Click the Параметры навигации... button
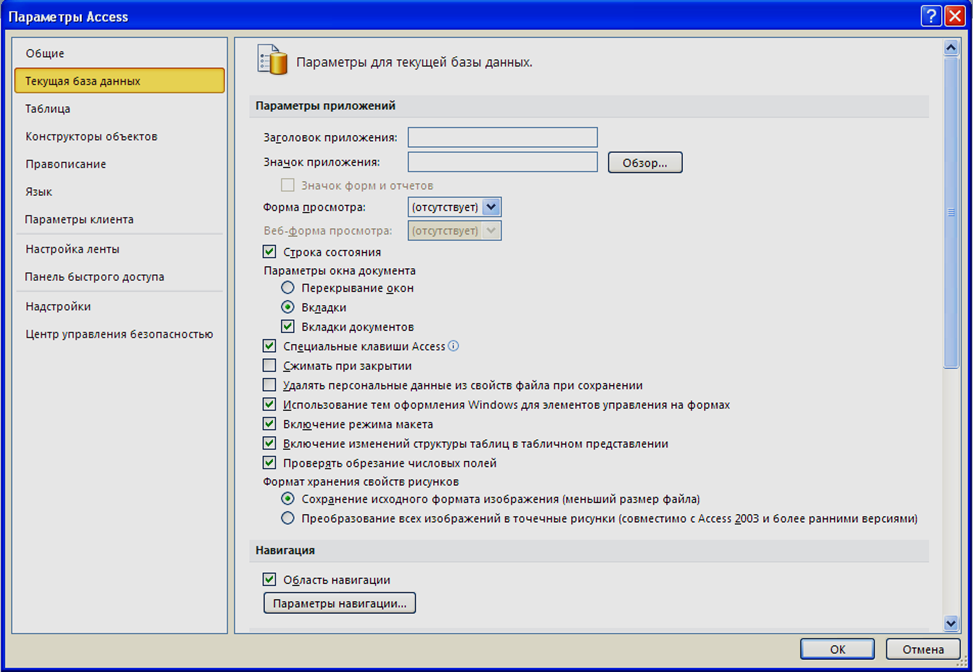Viewport: 973px width, 672px height. pos(339,603)
